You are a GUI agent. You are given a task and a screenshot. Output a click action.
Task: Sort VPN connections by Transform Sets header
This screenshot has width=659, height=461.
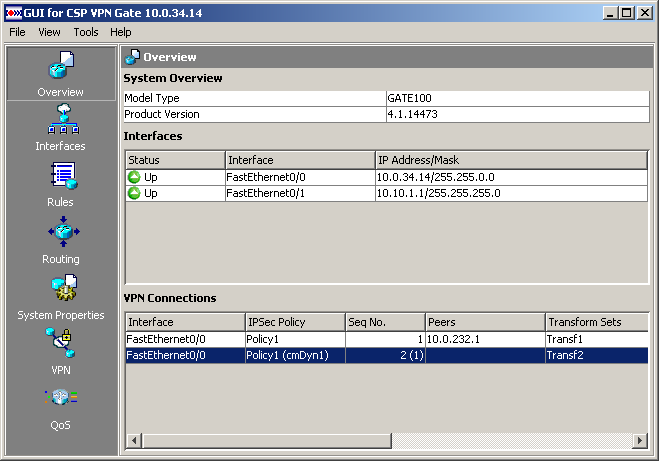point(597,322)
